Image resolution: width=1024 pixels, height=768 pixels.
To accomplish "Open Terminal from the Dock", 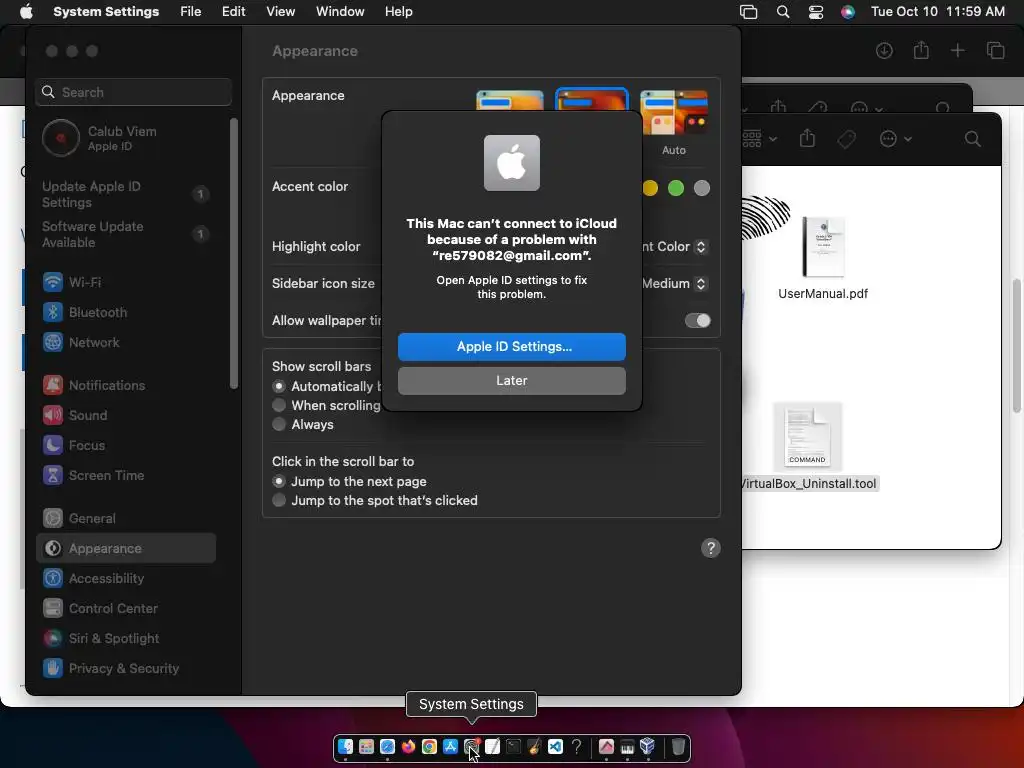I will pyautogui.click(x=513, y=746).
